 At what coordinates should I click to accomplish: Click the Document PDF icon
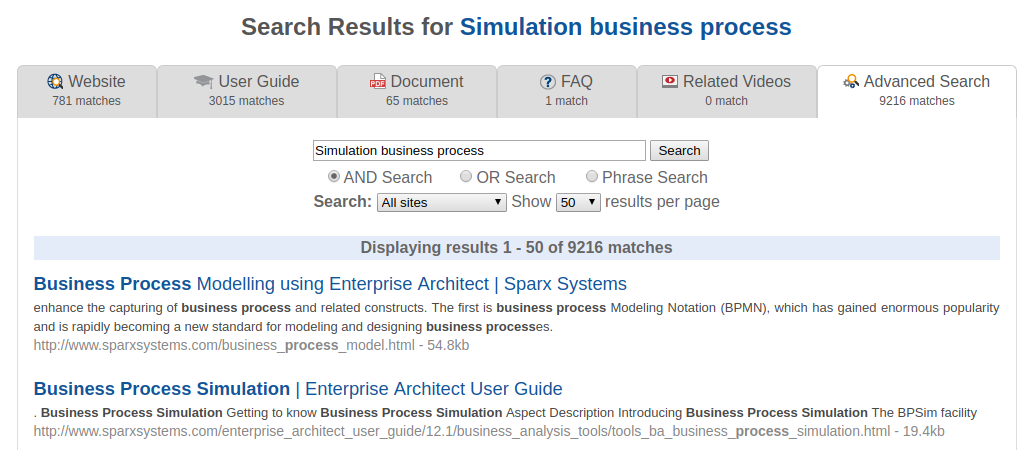click(378, 82)
